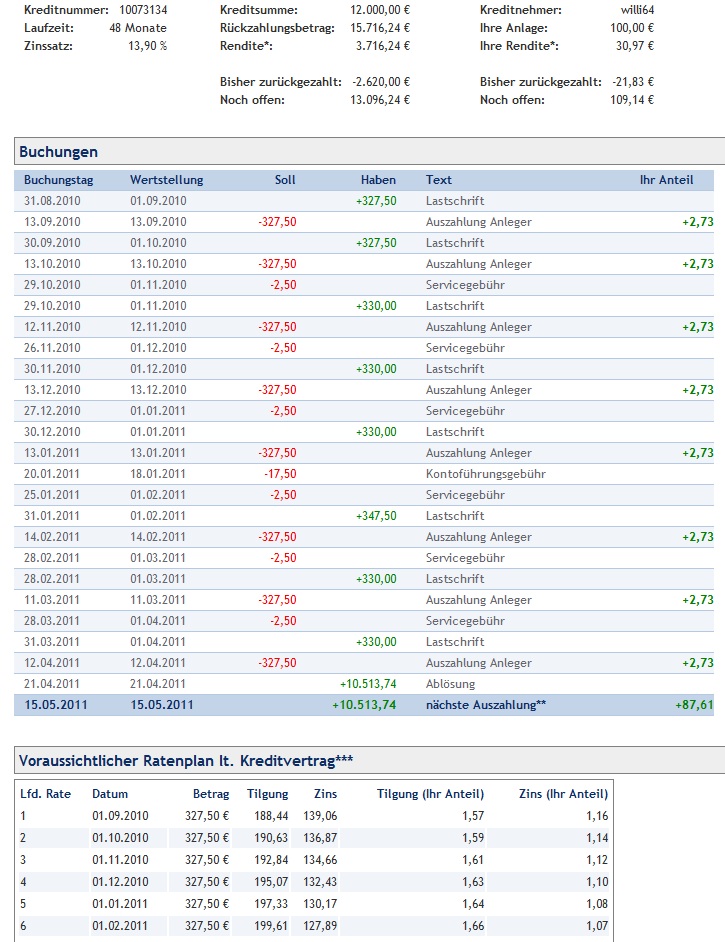Click the -17,50 fee amount
The width and height of the screenshot is (725, 942).
(x=280, y=474)
